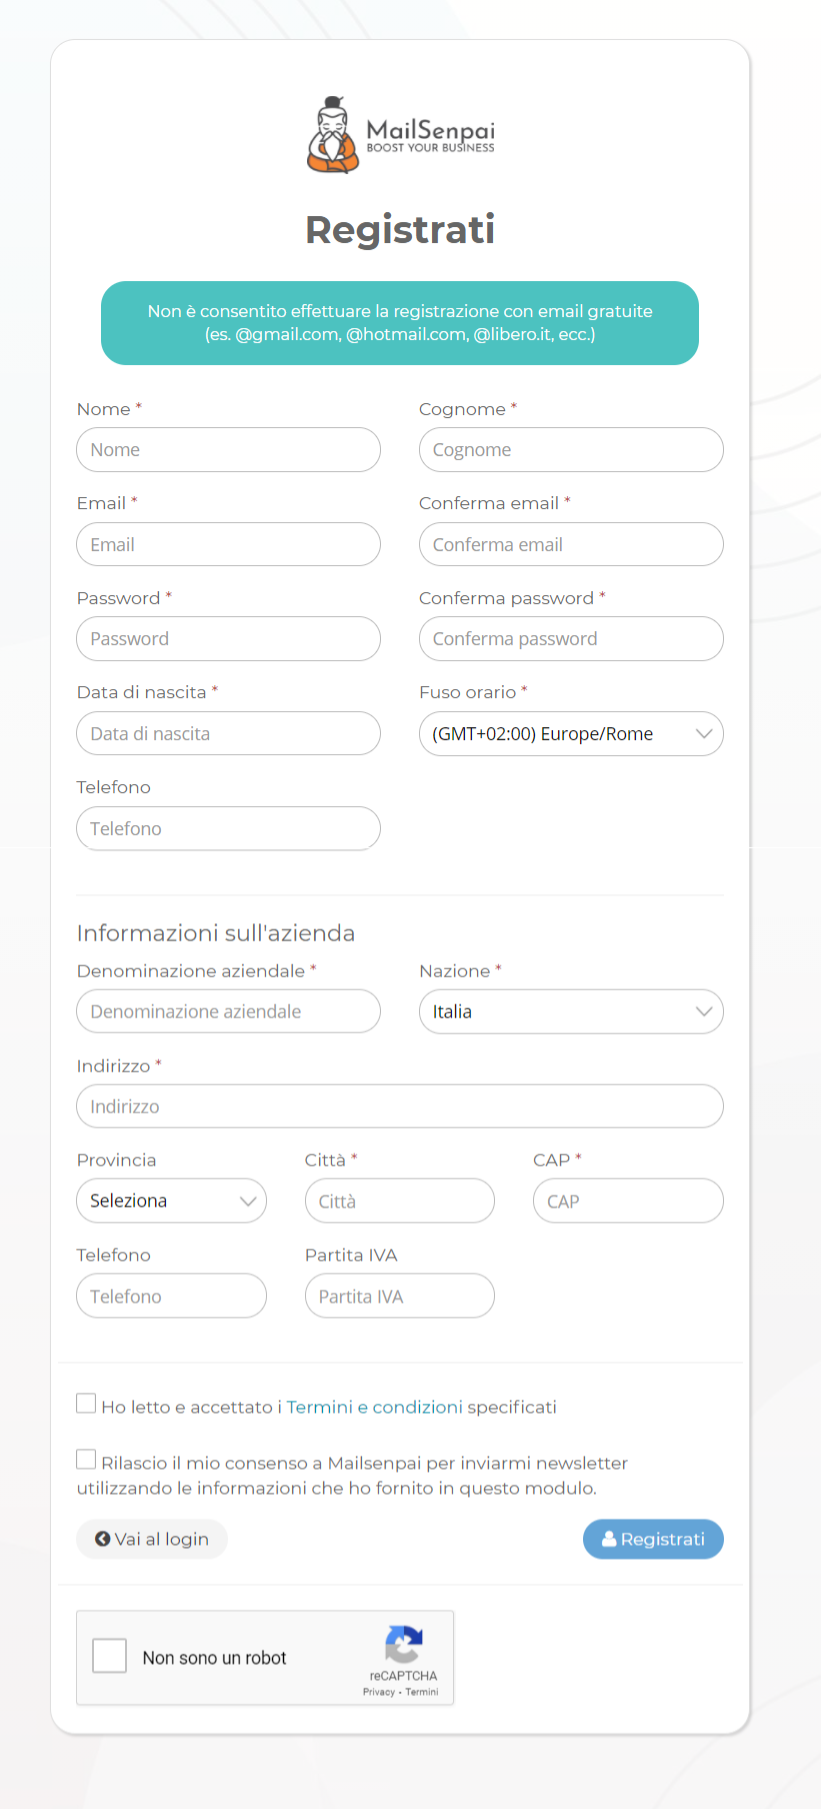The height and width of the screenshot is (1809, 821).
Task: Click the Registrati submit button
Action: pyautogui.click(x=653, y=1539)
